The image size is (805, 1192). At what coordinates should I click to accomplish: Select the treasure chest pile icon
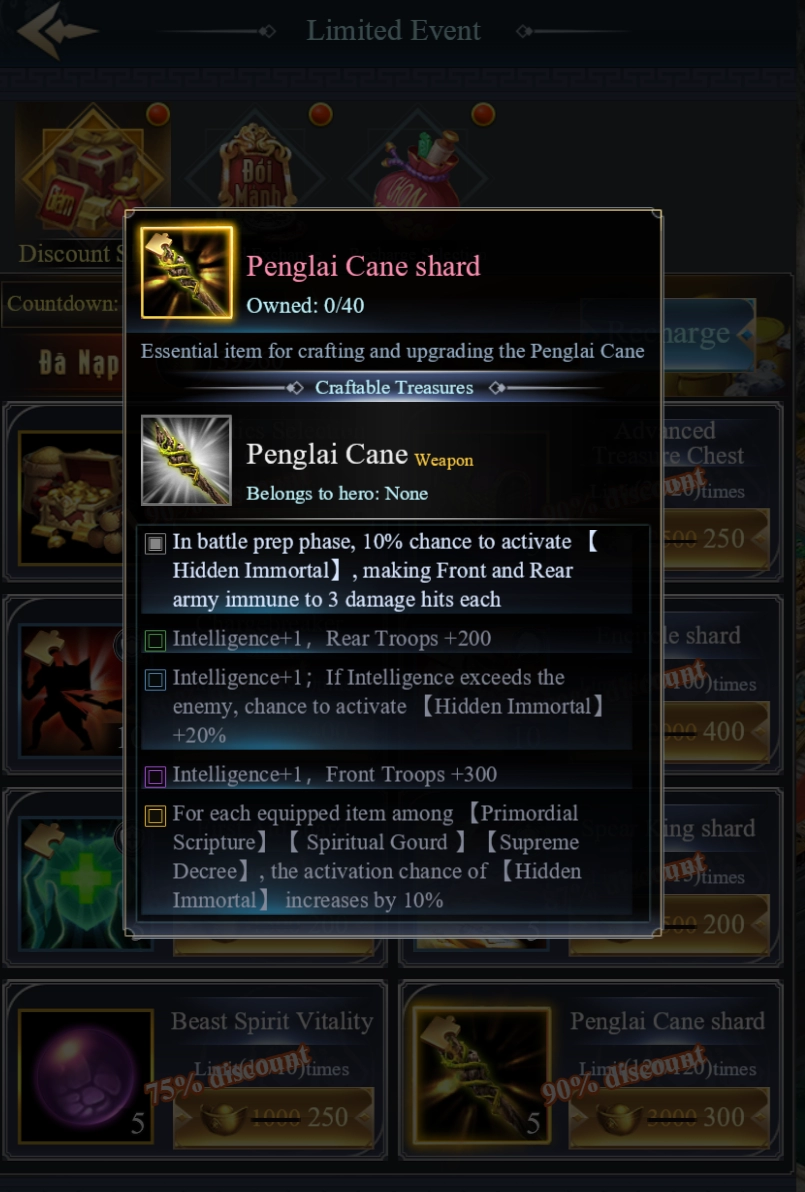[71, 498]
